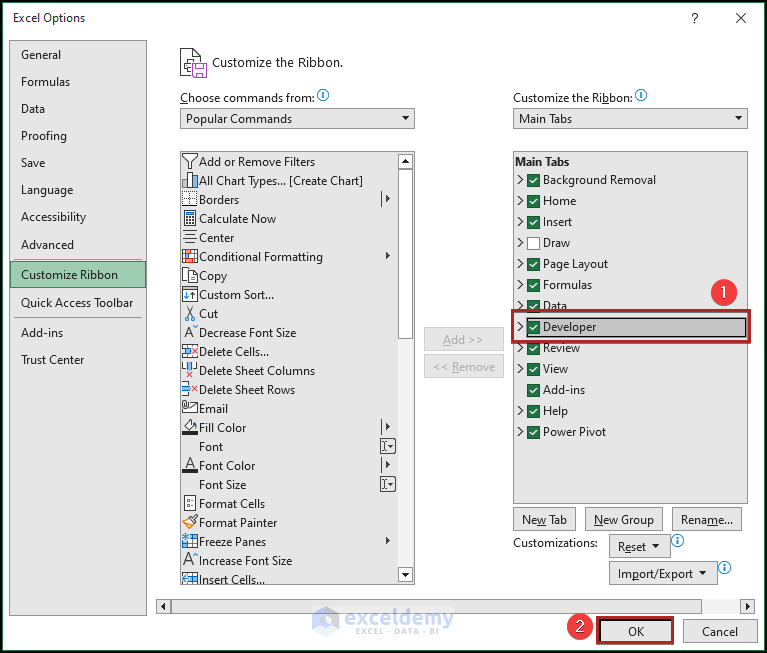Uncheck the Background Removal tab checkbox
The width and height of the screenshot is (767, 653).
[533, 180]
